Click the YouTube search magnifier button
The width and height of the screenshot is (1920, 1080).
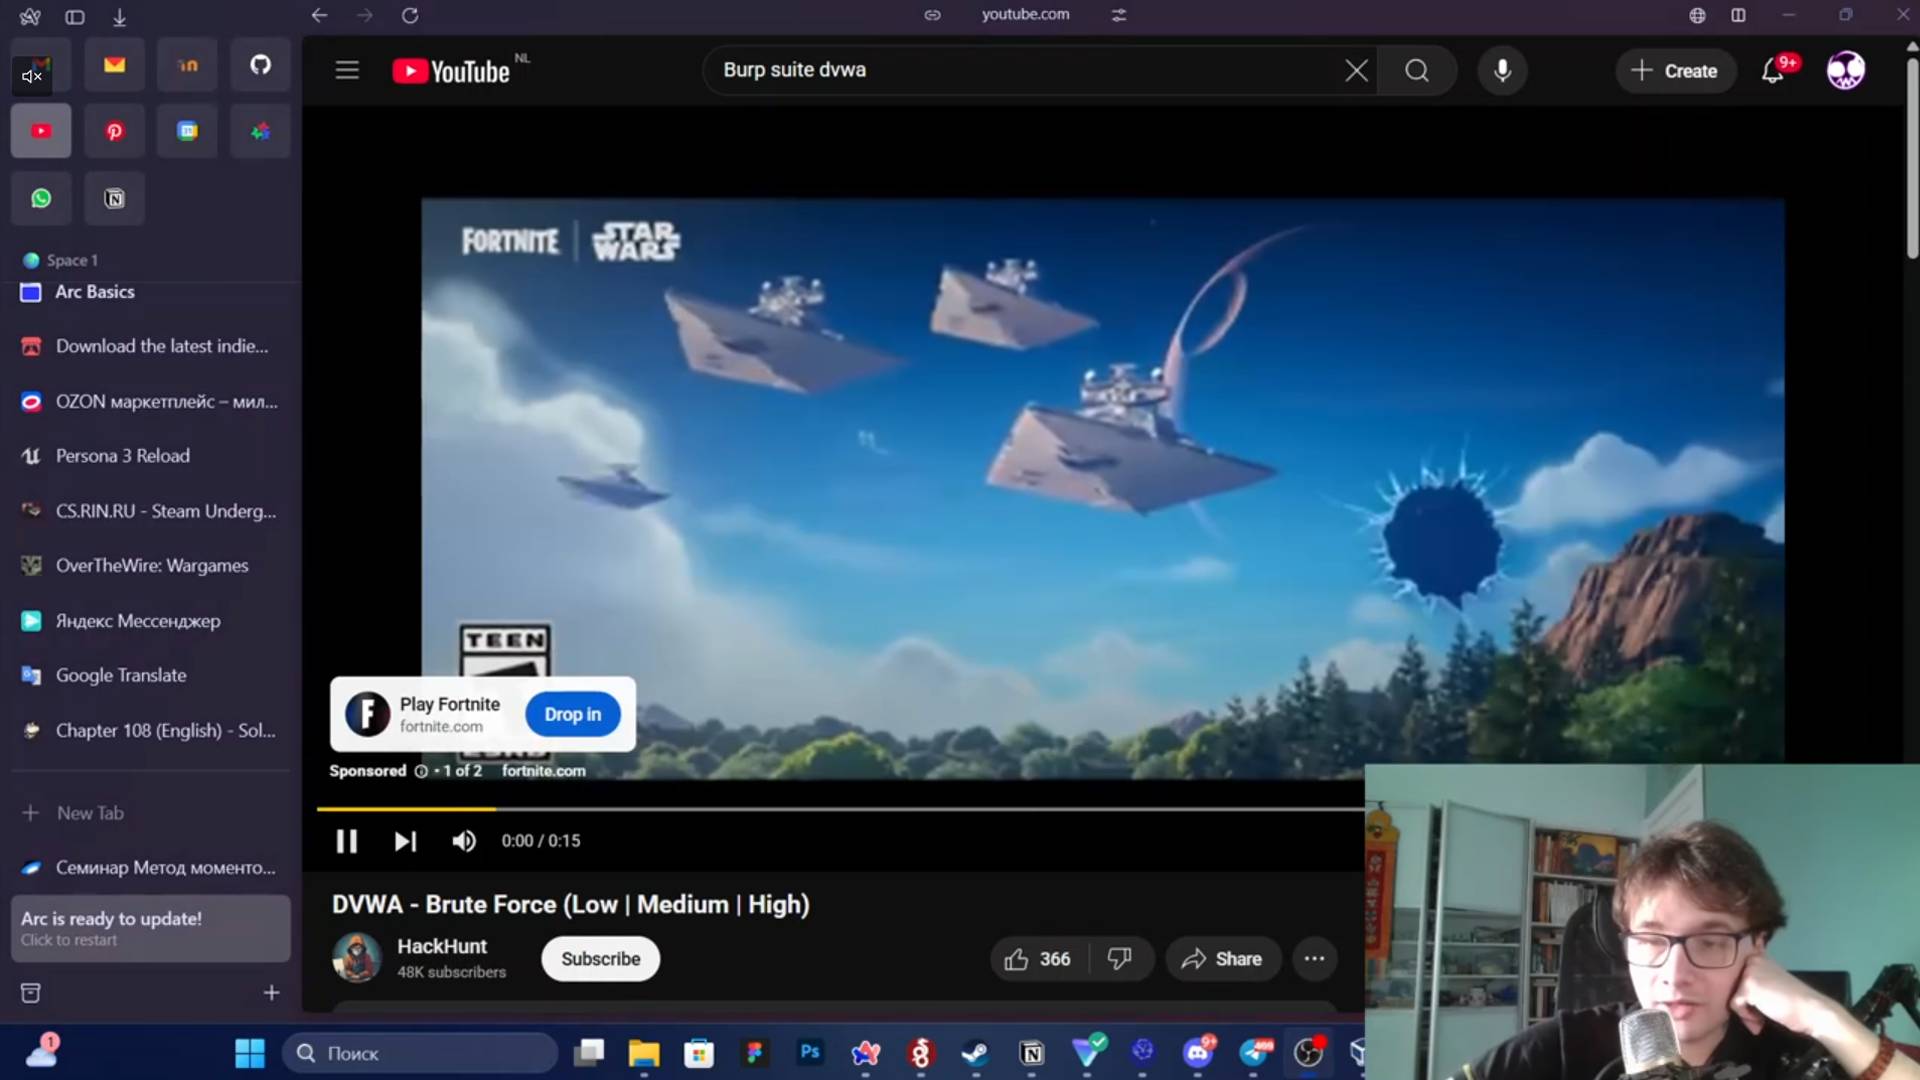[1417, 70]
